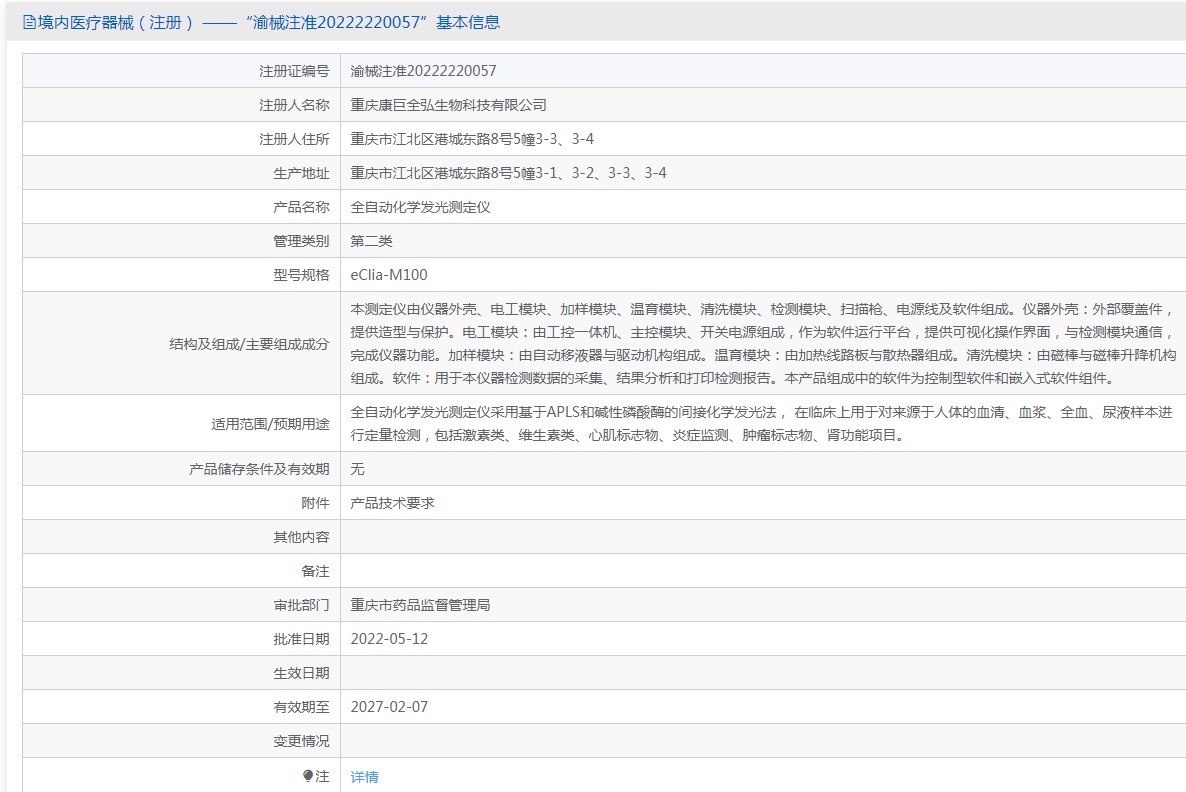Click the 产品名称 label cell
Viewport: 1186px width, 792px height.
click(182, 207)
